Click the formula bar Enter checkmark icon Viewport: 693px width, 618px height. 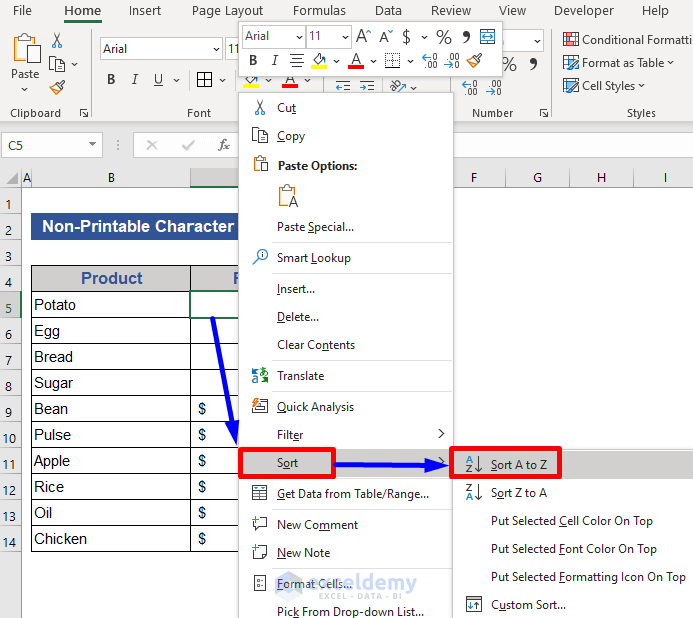click(188, 145)
